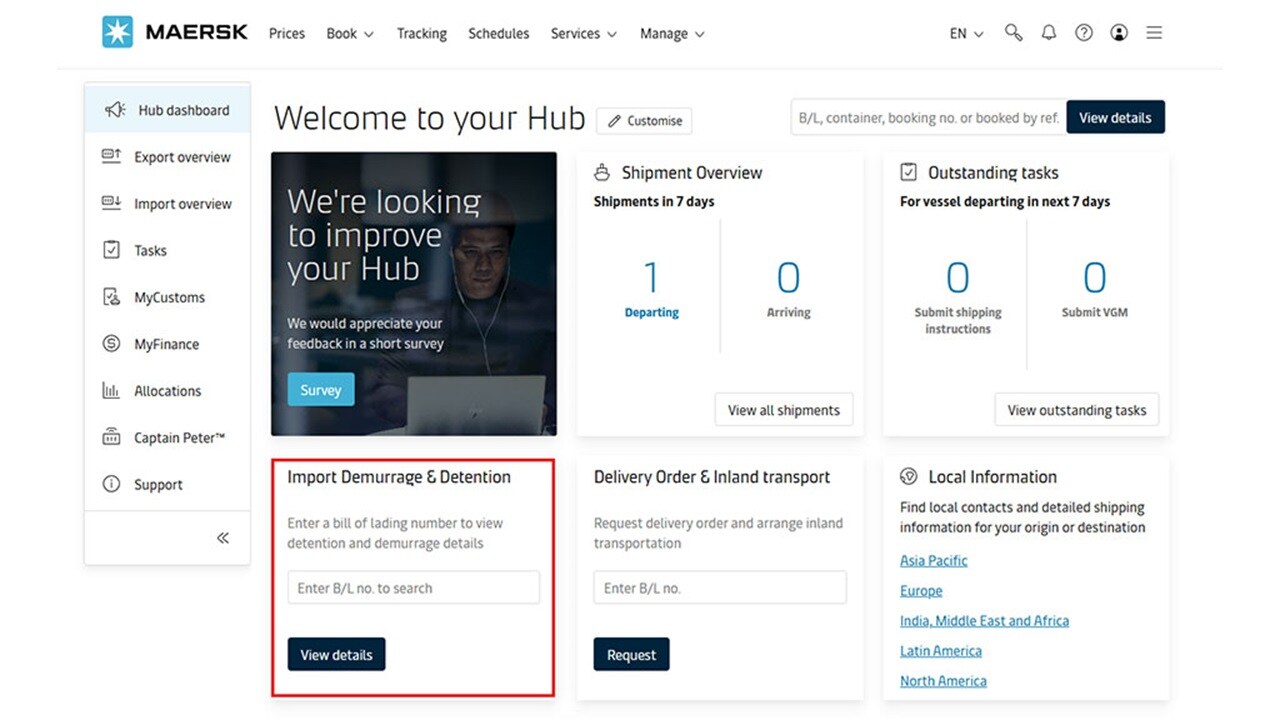The width and height of the screenshot is (1280, 720).
Task: Open the Hub dashboard sidebar icon
Action: coord(115,110)
